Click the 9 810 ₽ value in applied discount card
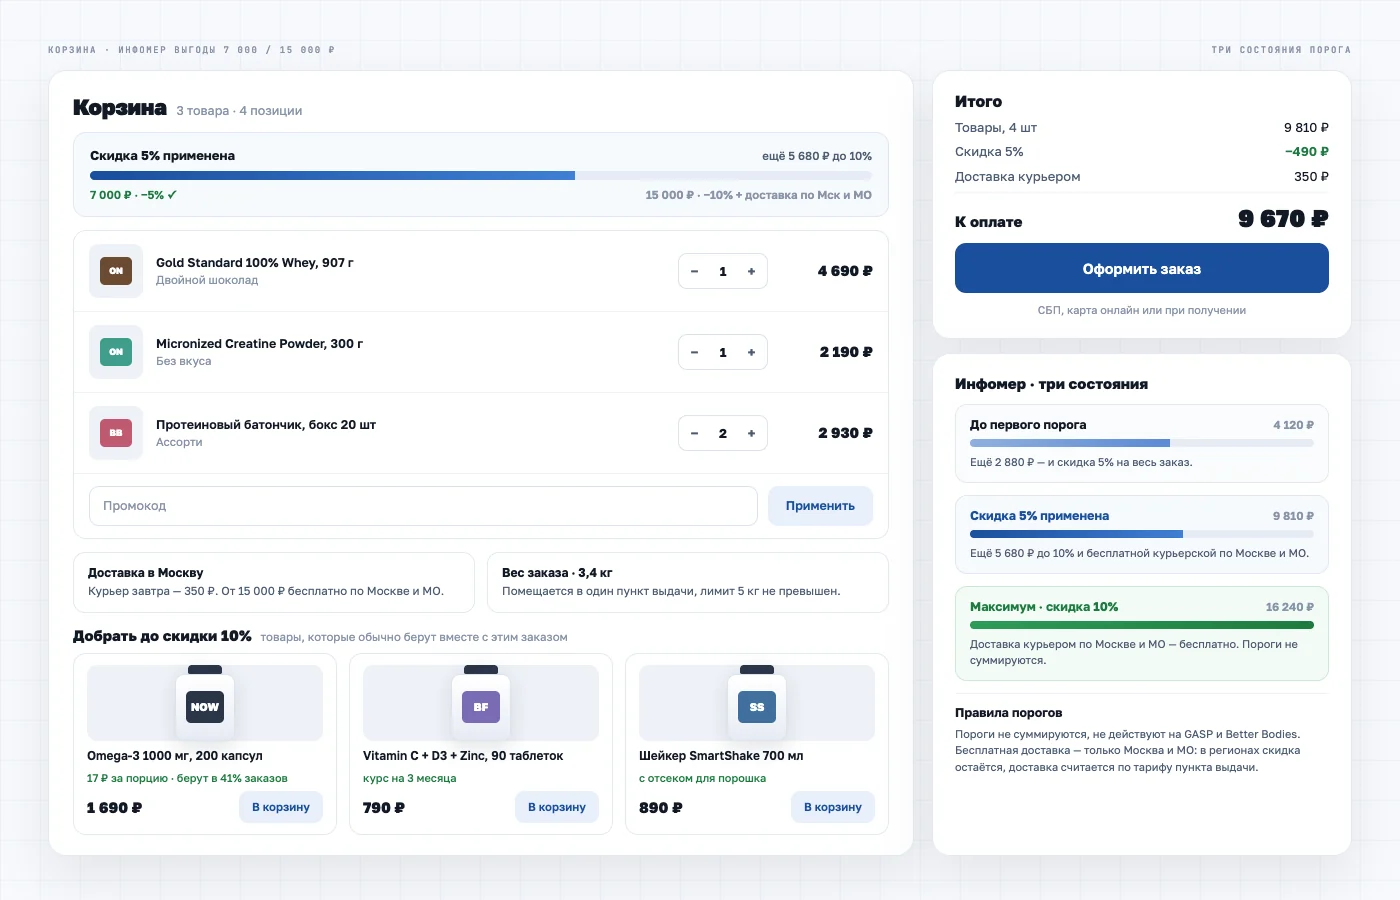This screenshot has height=900, width=1400. [x=1293, y=516]
